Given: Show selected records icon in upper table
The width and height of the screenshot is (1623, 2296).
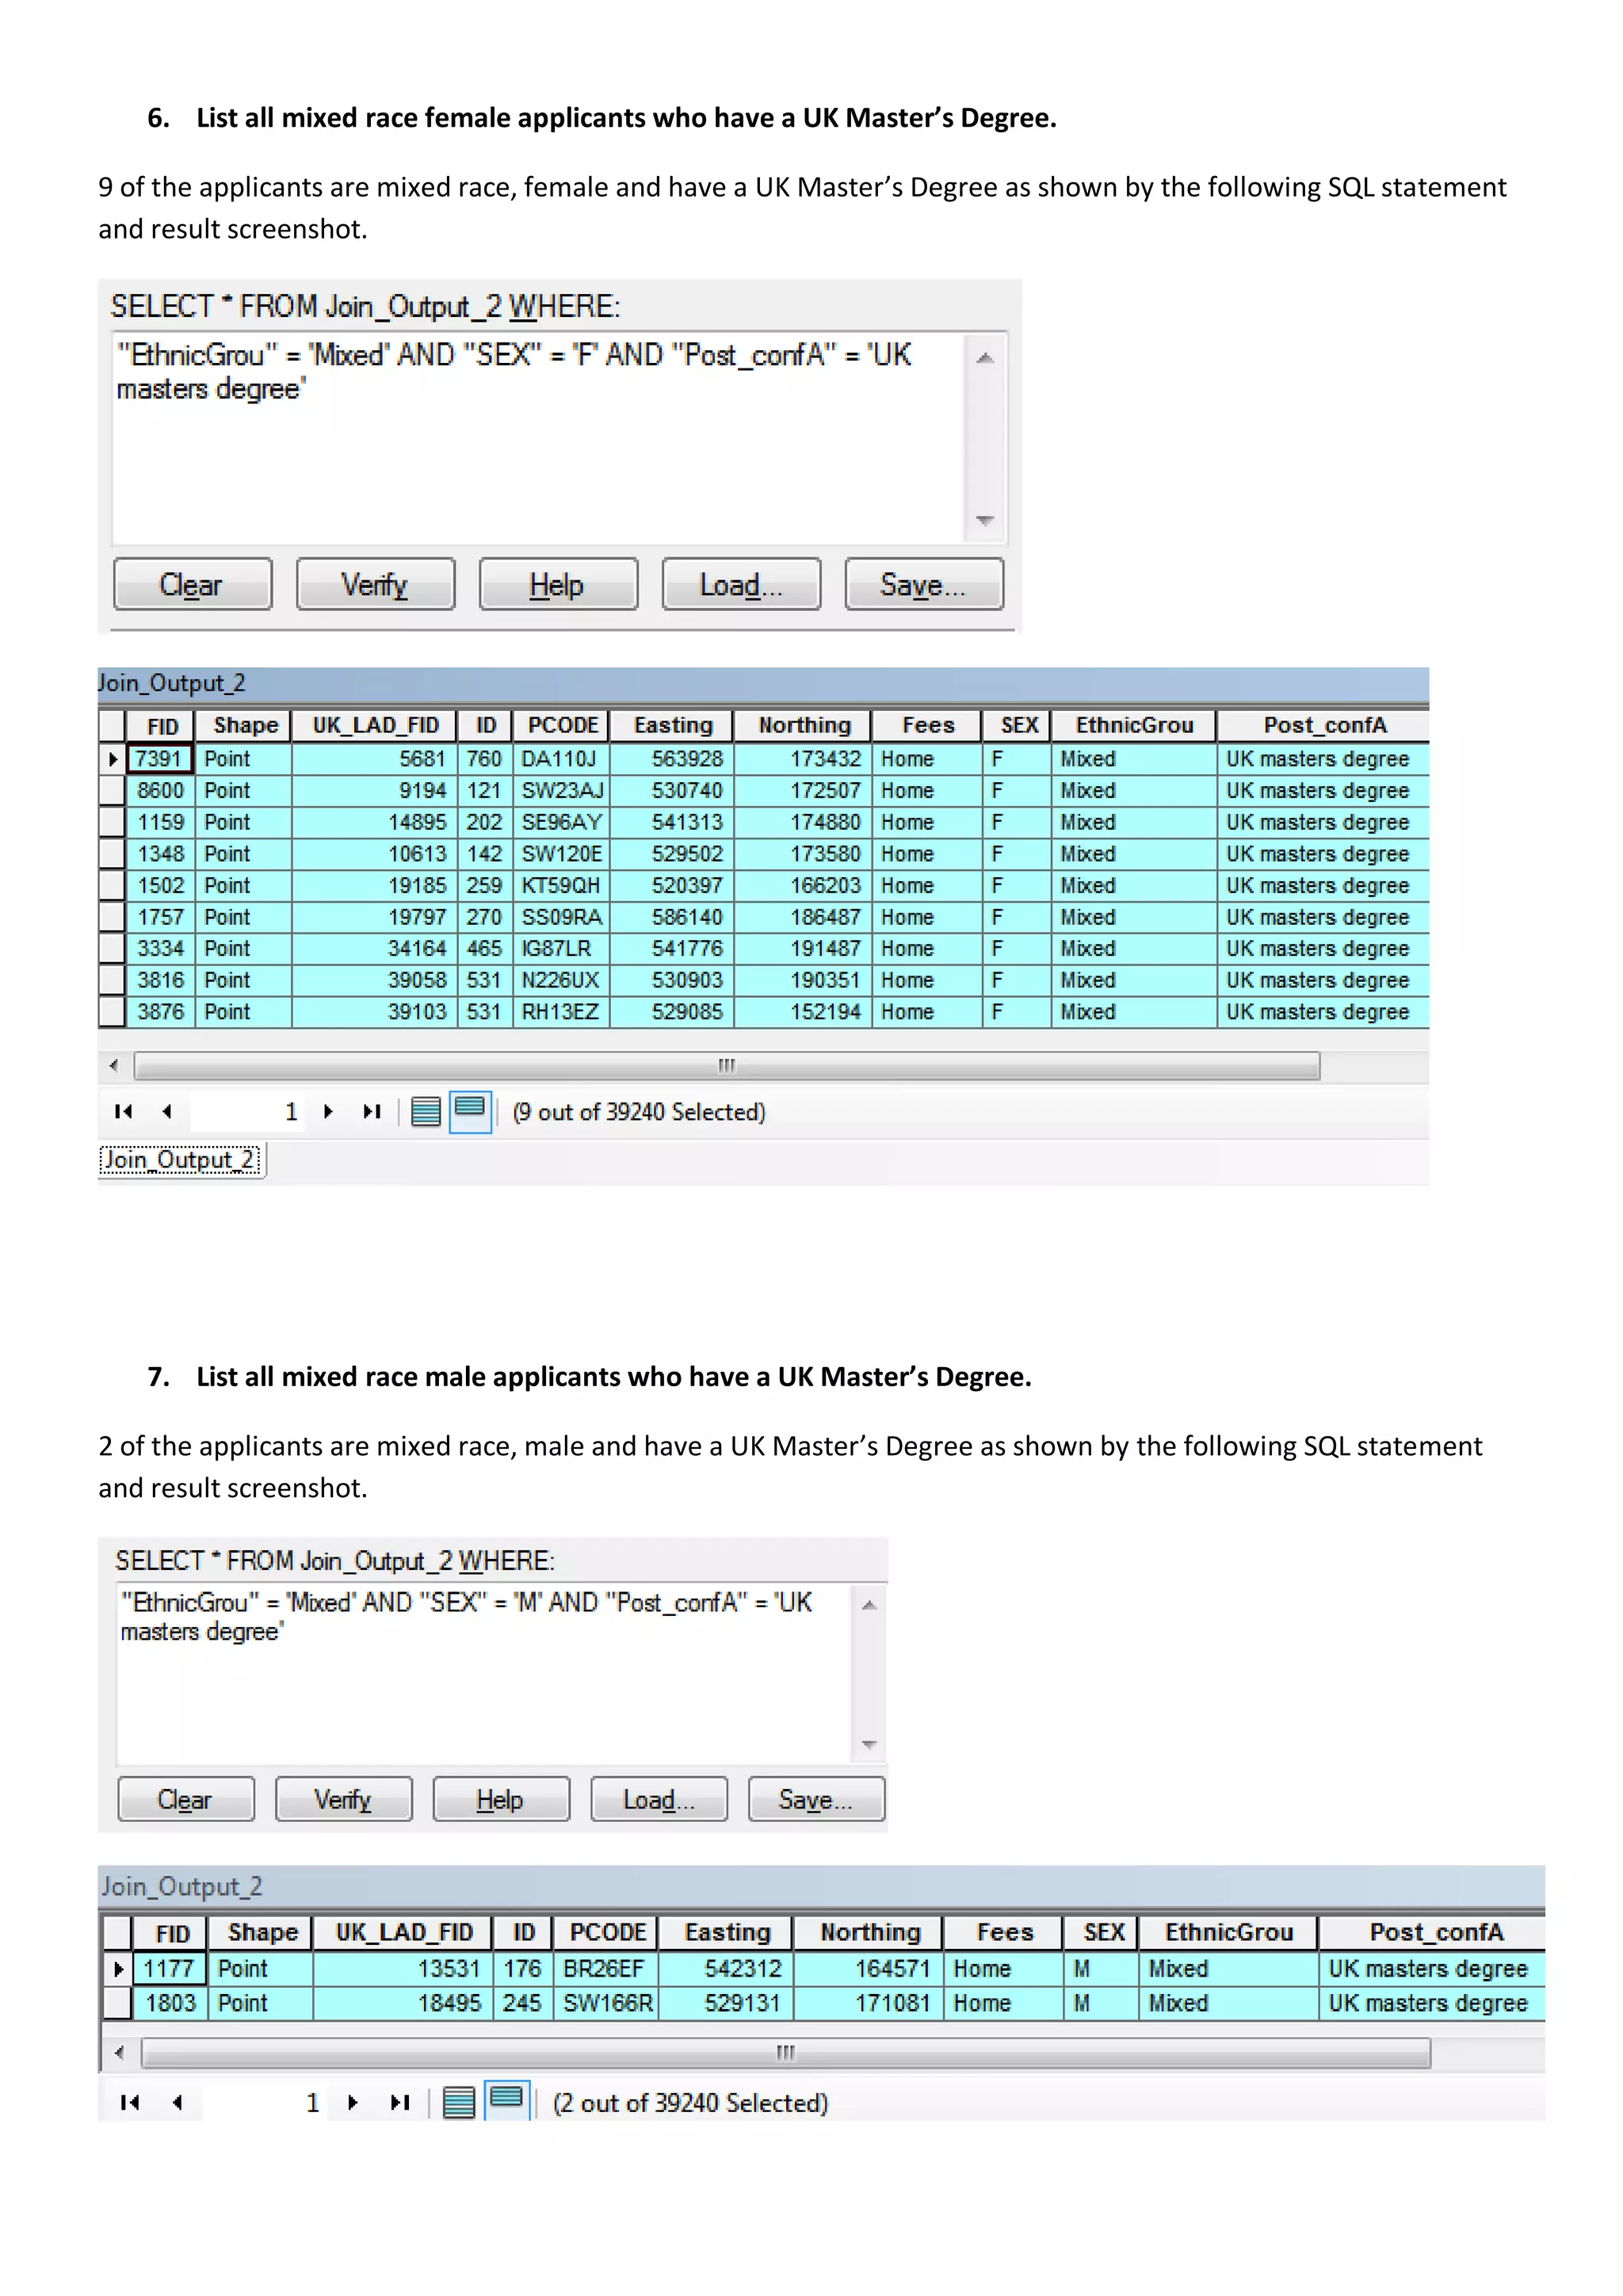Looking at the screenshot, I should pyautogui.click(x=470, y=1111).
